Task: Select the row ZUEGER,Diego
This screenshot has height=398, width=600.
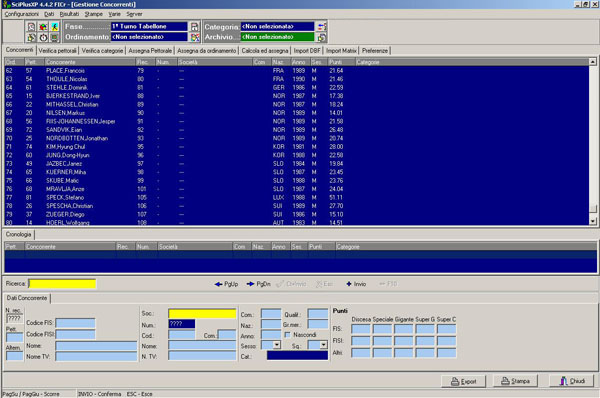Action: (297, 214)
